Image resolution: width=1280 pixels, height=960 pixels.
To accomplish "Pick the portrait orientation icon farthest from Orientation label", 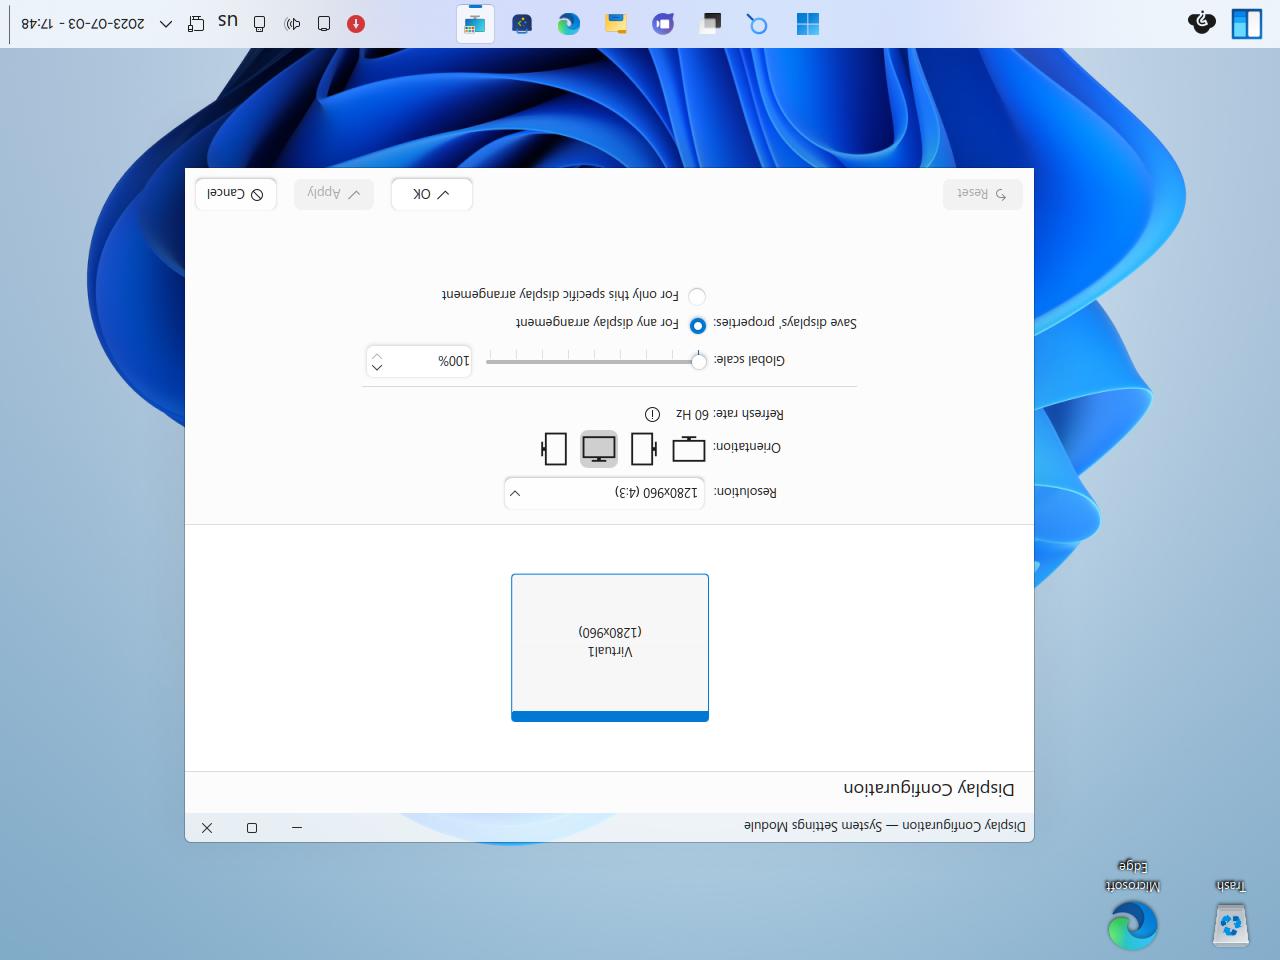I will point(554,449).
